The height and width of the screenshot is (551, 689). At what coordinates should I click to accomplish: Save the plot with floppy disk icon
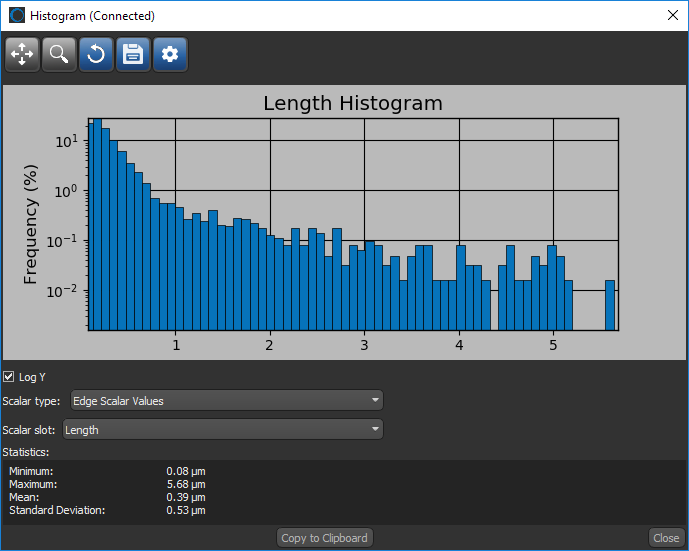pyautogui.click(x=133, y=54)
